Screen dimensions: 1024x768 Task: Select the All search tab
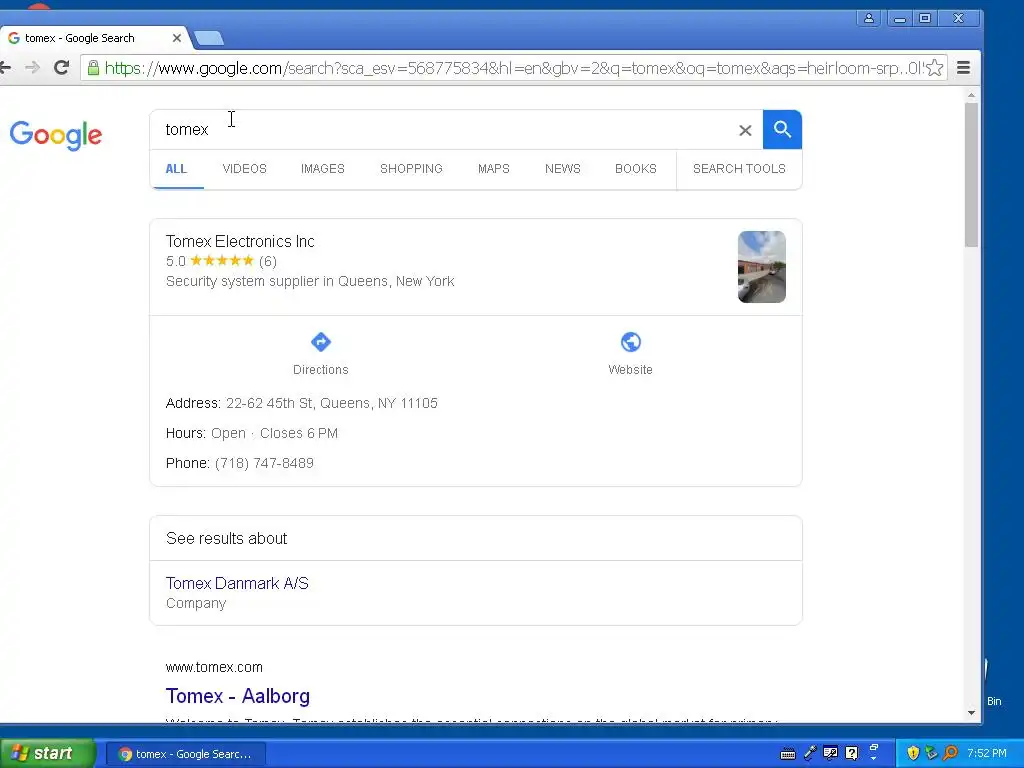click(x=176, y=168)
